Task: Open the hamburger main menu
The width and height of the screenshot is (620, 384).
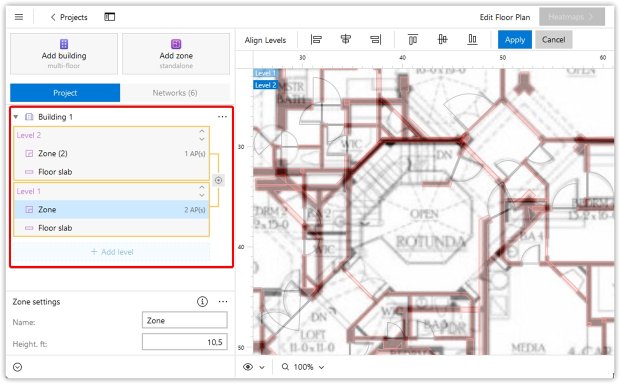Action: click(x=19, y=17)
